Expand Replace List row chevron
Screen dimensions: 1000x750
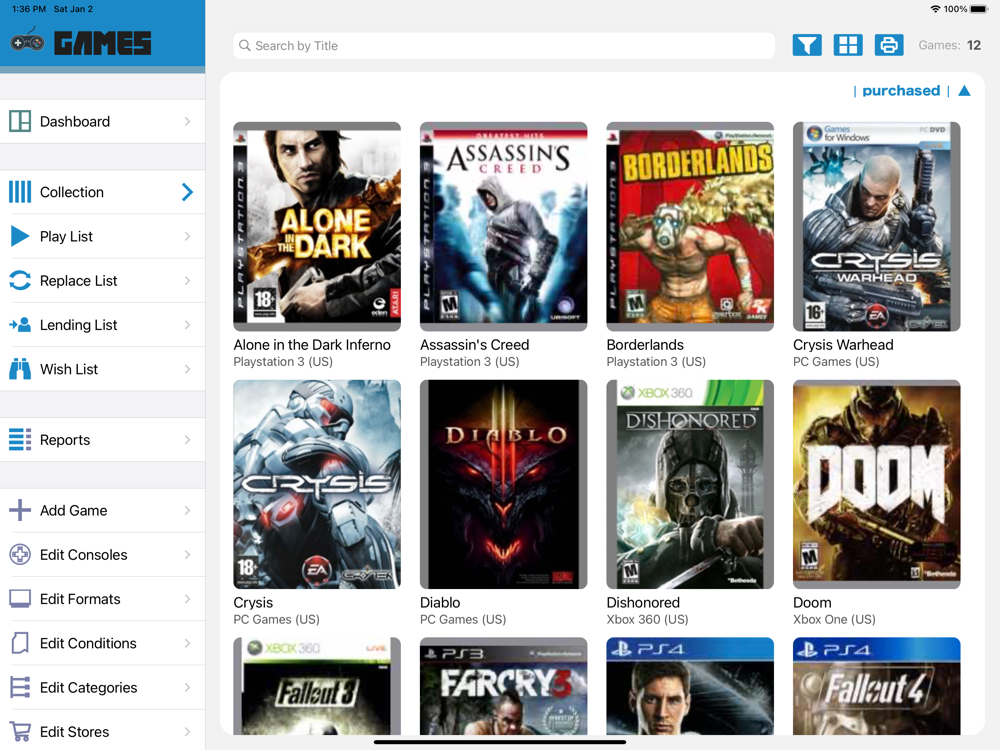pos(188,281)
